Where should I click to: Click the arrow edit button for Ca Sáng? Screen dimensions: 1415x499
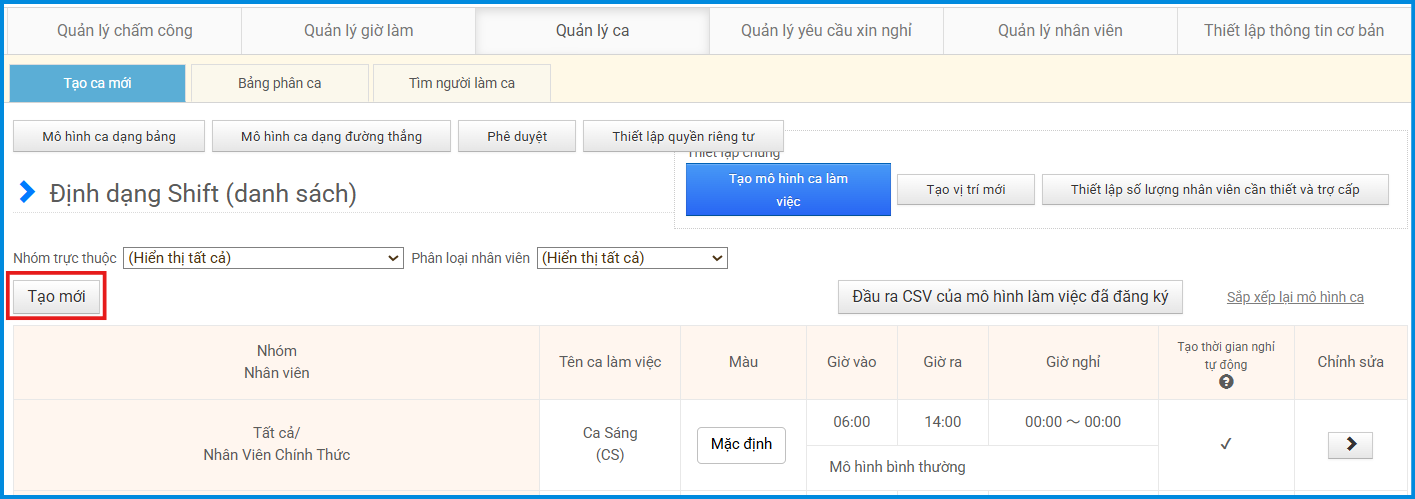[x=1350, y=445]
